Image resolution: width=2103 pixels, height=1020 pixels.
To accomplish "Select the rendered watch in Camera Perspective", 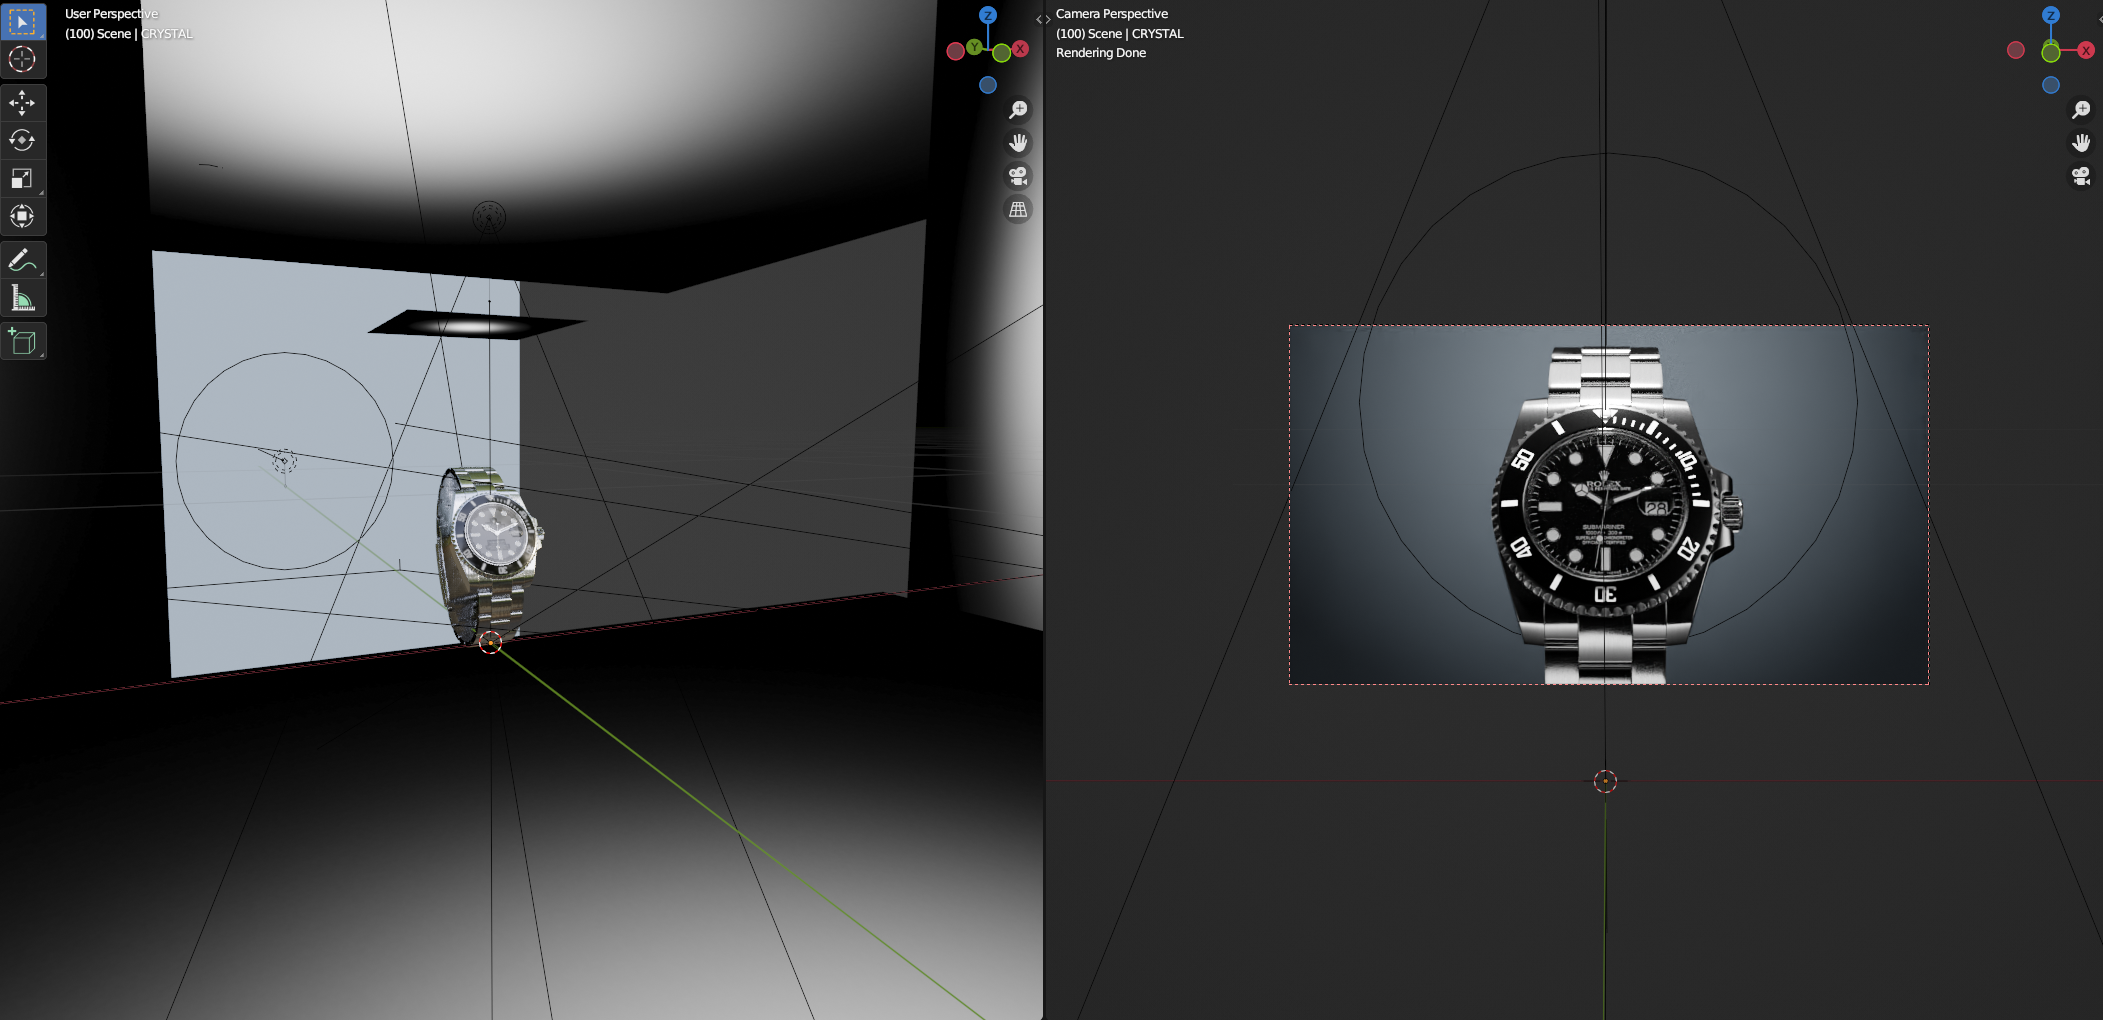I will click(x=1615, y=515).
